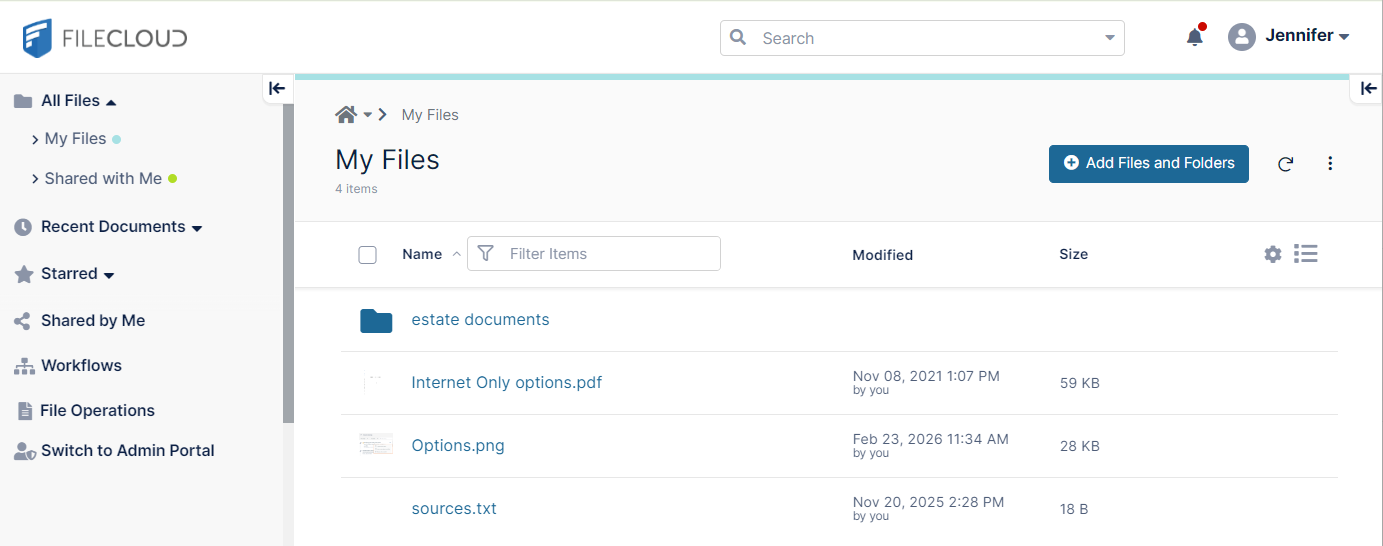Click the refresh icon beside Add Files

pos(1286,164)
